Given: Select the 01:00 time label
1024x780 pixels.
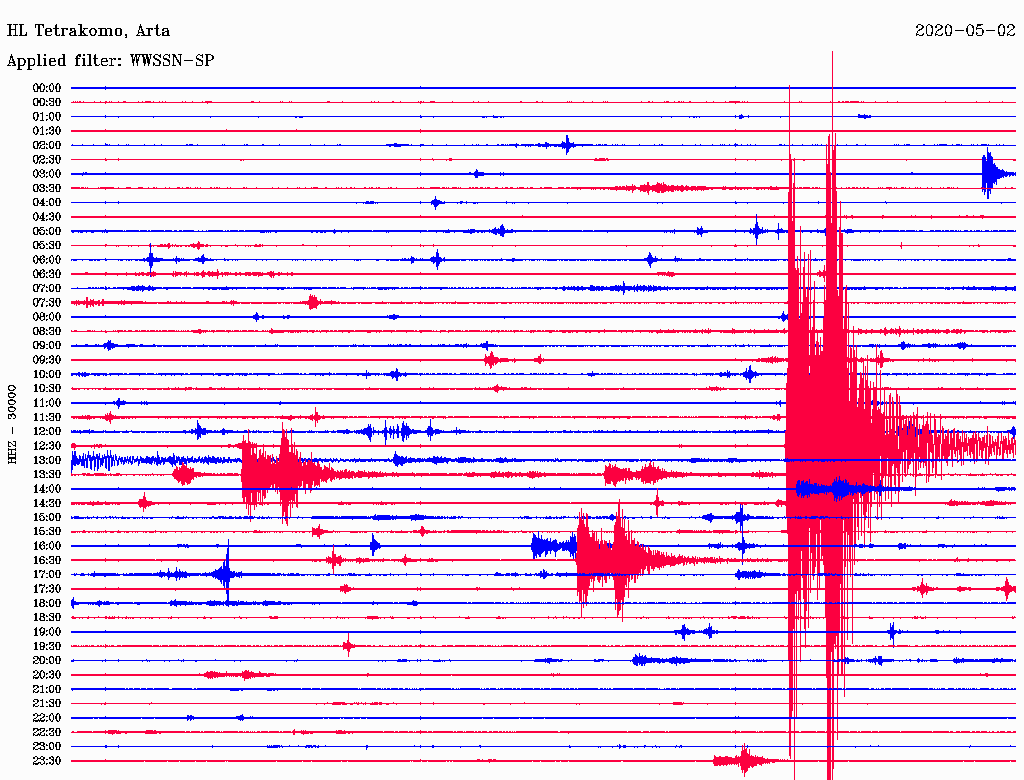Looking at the screenshot, I should (46, 117).
